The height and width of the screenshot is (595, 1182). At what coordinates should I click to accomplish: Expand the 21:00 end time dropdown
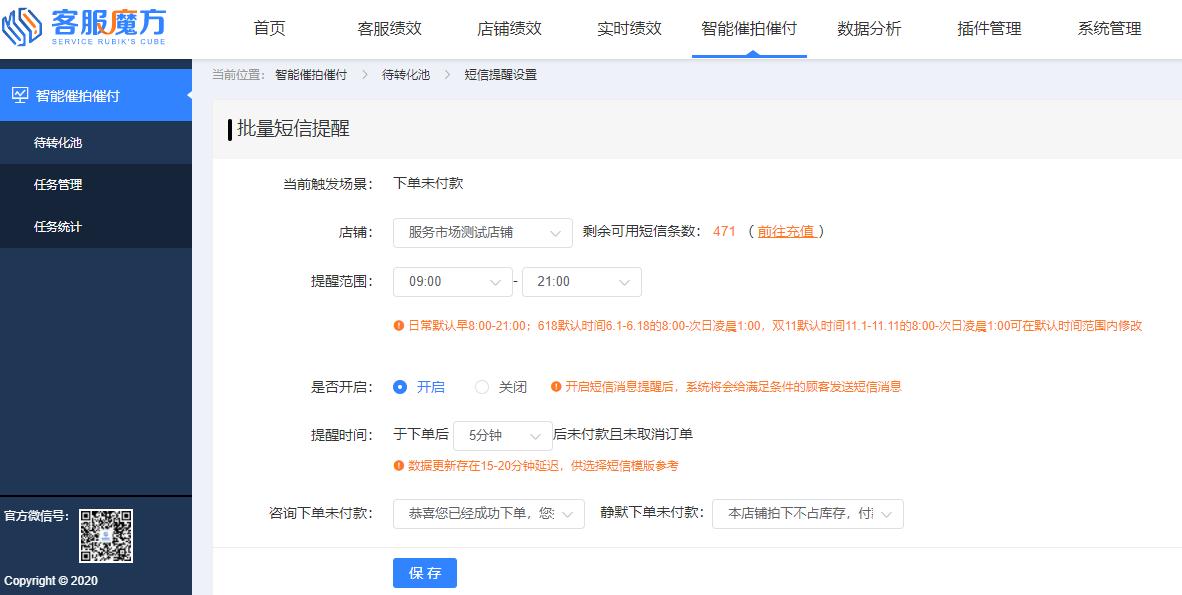point(582,281)
